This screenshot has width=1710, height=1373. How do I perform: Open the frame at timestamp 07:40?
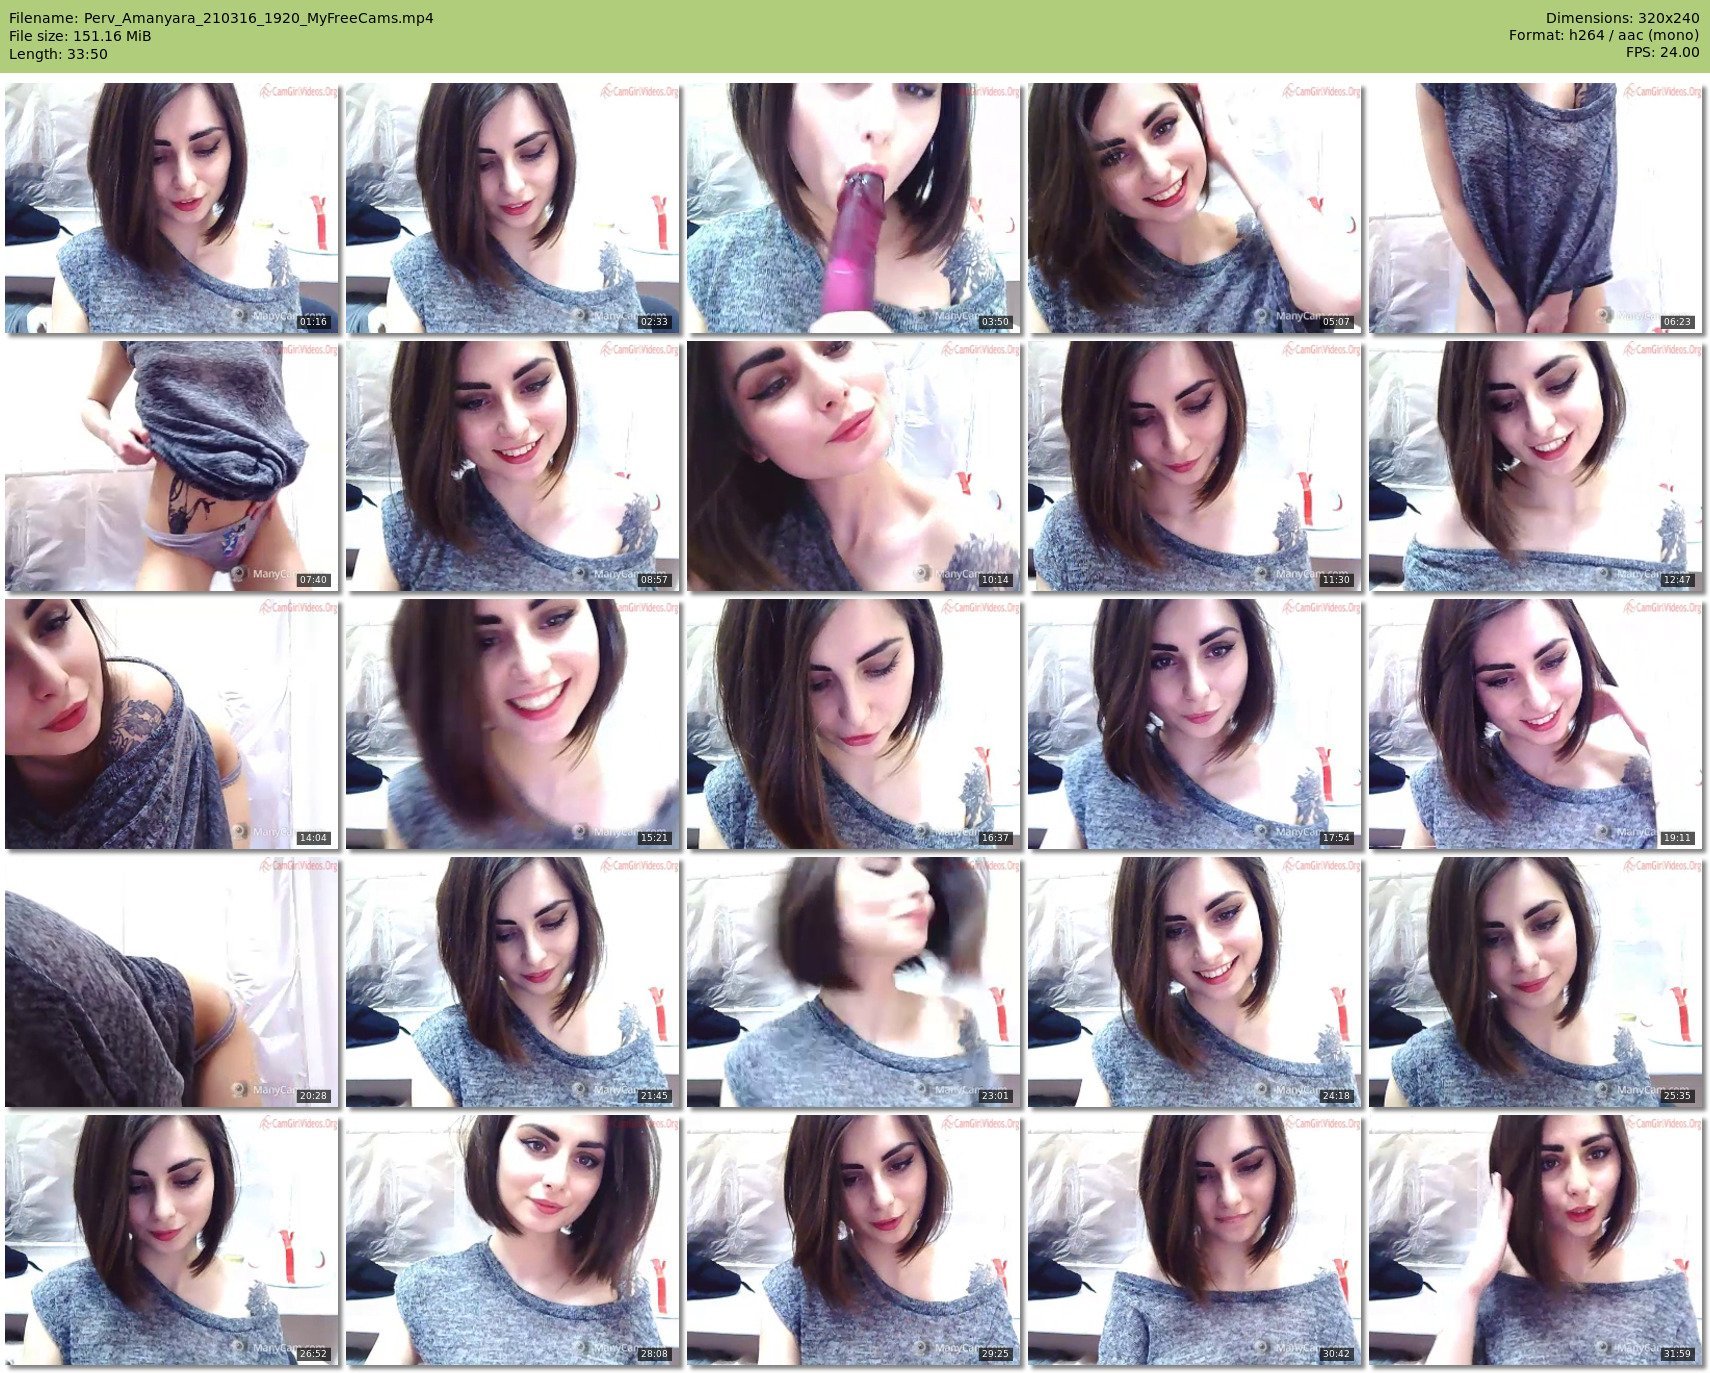point(171,466)
